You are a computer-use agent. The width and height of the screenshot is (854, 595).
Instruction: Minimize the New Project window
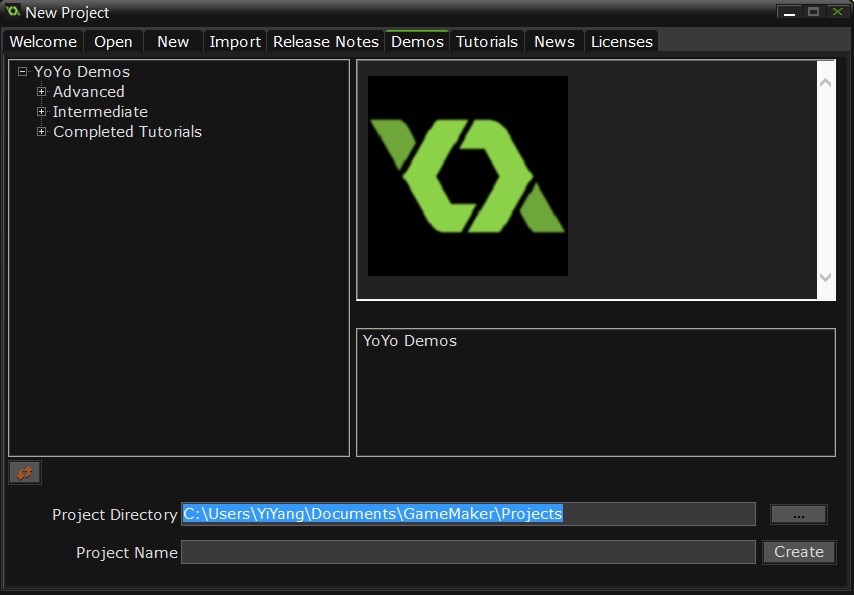click(789, 11)
